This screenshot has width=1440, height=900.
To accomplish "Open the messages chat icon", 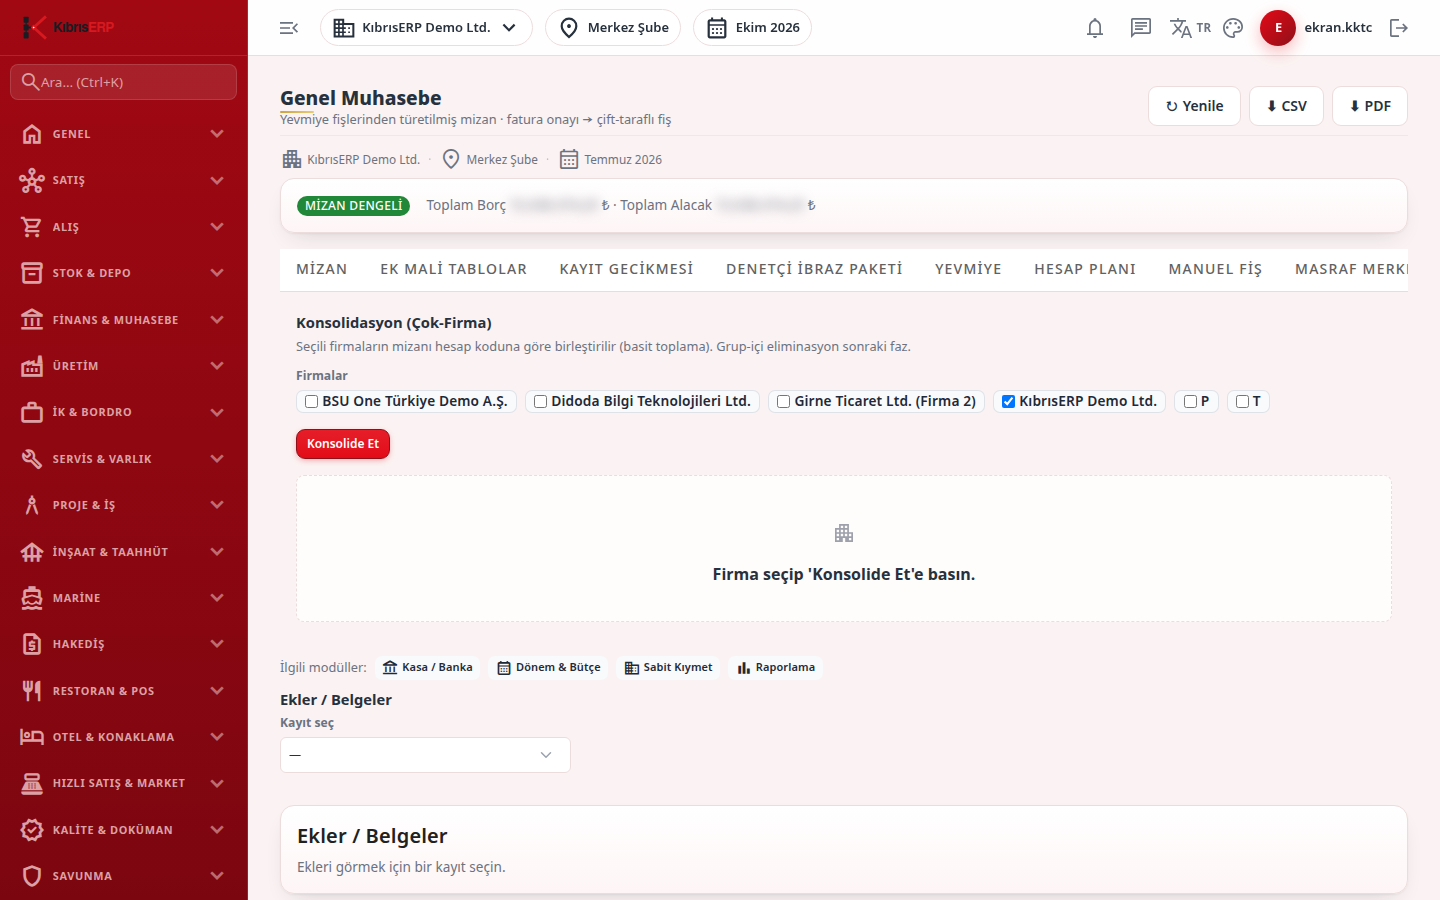I will [x=1141, y=28].
